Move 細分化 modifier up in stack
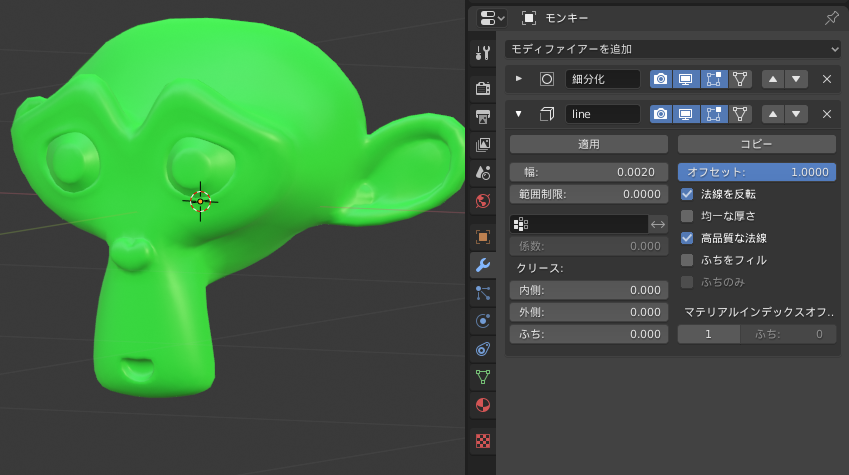Screen dimensions: 849x475 coord(773,79)
